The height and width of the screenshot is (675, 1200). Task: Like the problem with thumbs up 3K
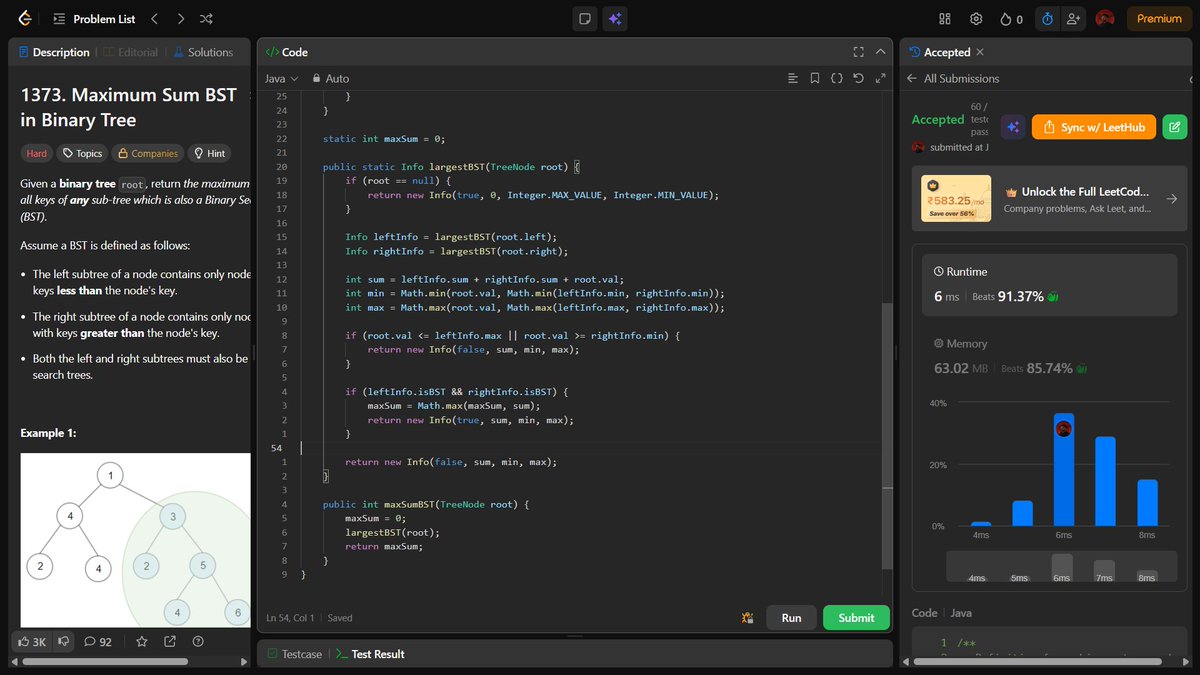click(x=32, y=641)
